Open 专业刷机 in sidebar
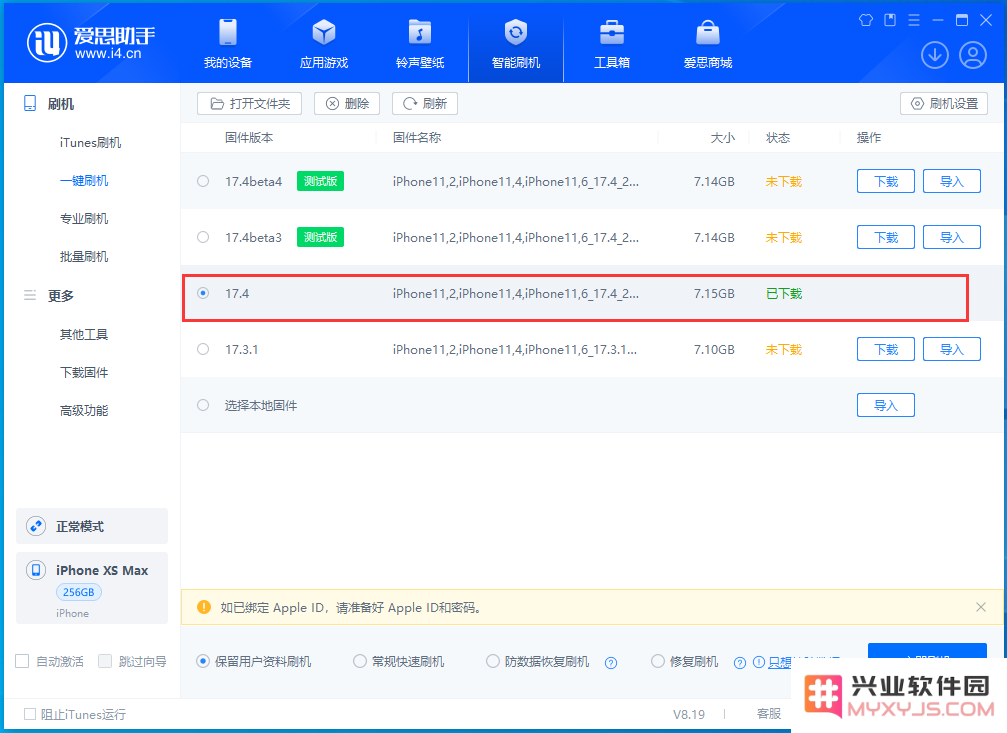 click(84, 218)
